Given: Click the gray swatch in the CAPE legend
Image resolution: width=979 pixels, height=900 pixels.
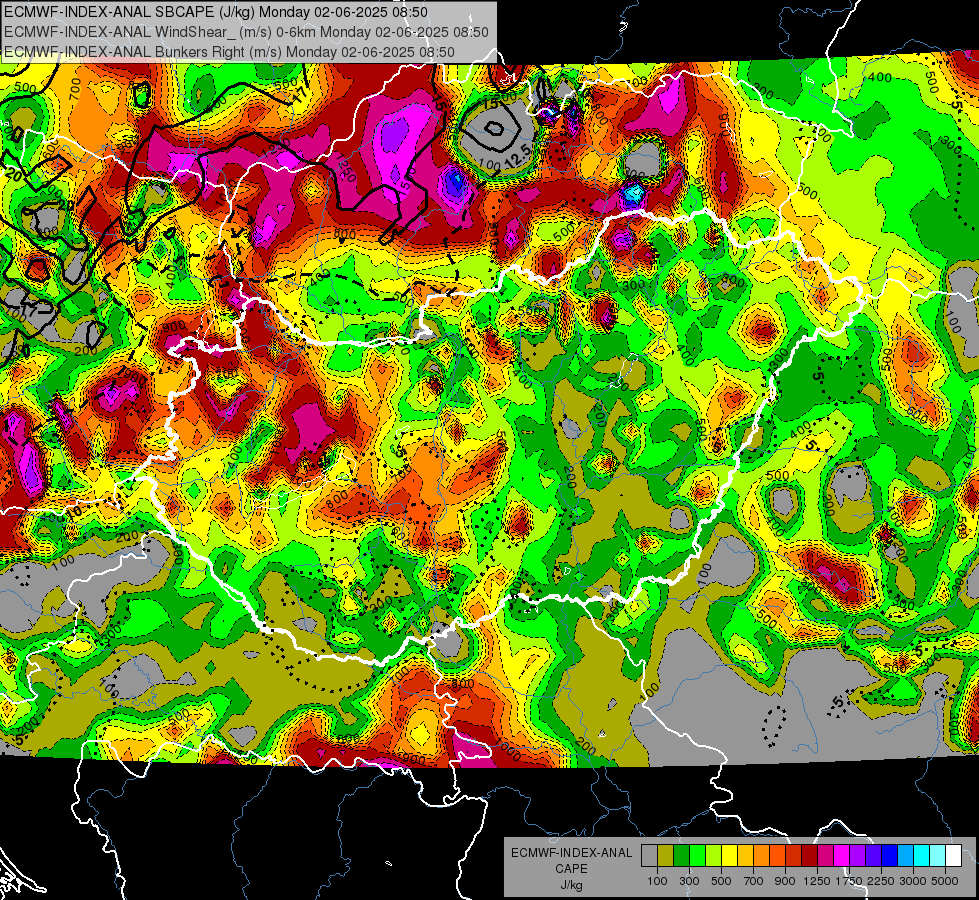Looking at the screenshot, I should click(x=649, y=856).
